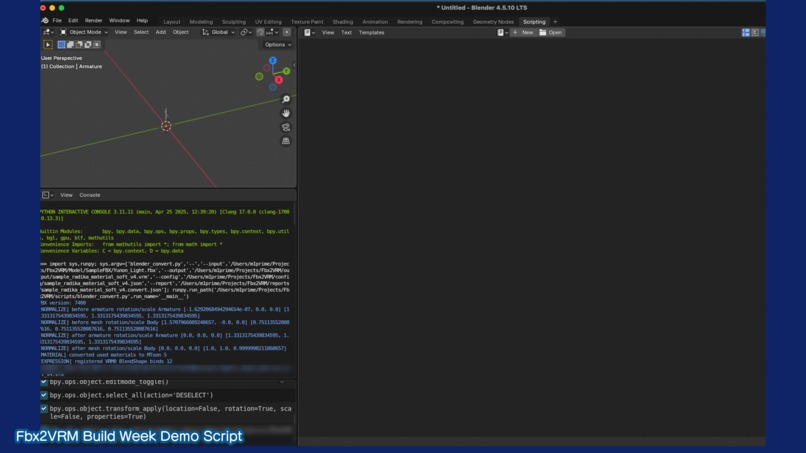Click the plus icon beside New
This screenshot has height=453, width=806.
[x=516, y=32]
